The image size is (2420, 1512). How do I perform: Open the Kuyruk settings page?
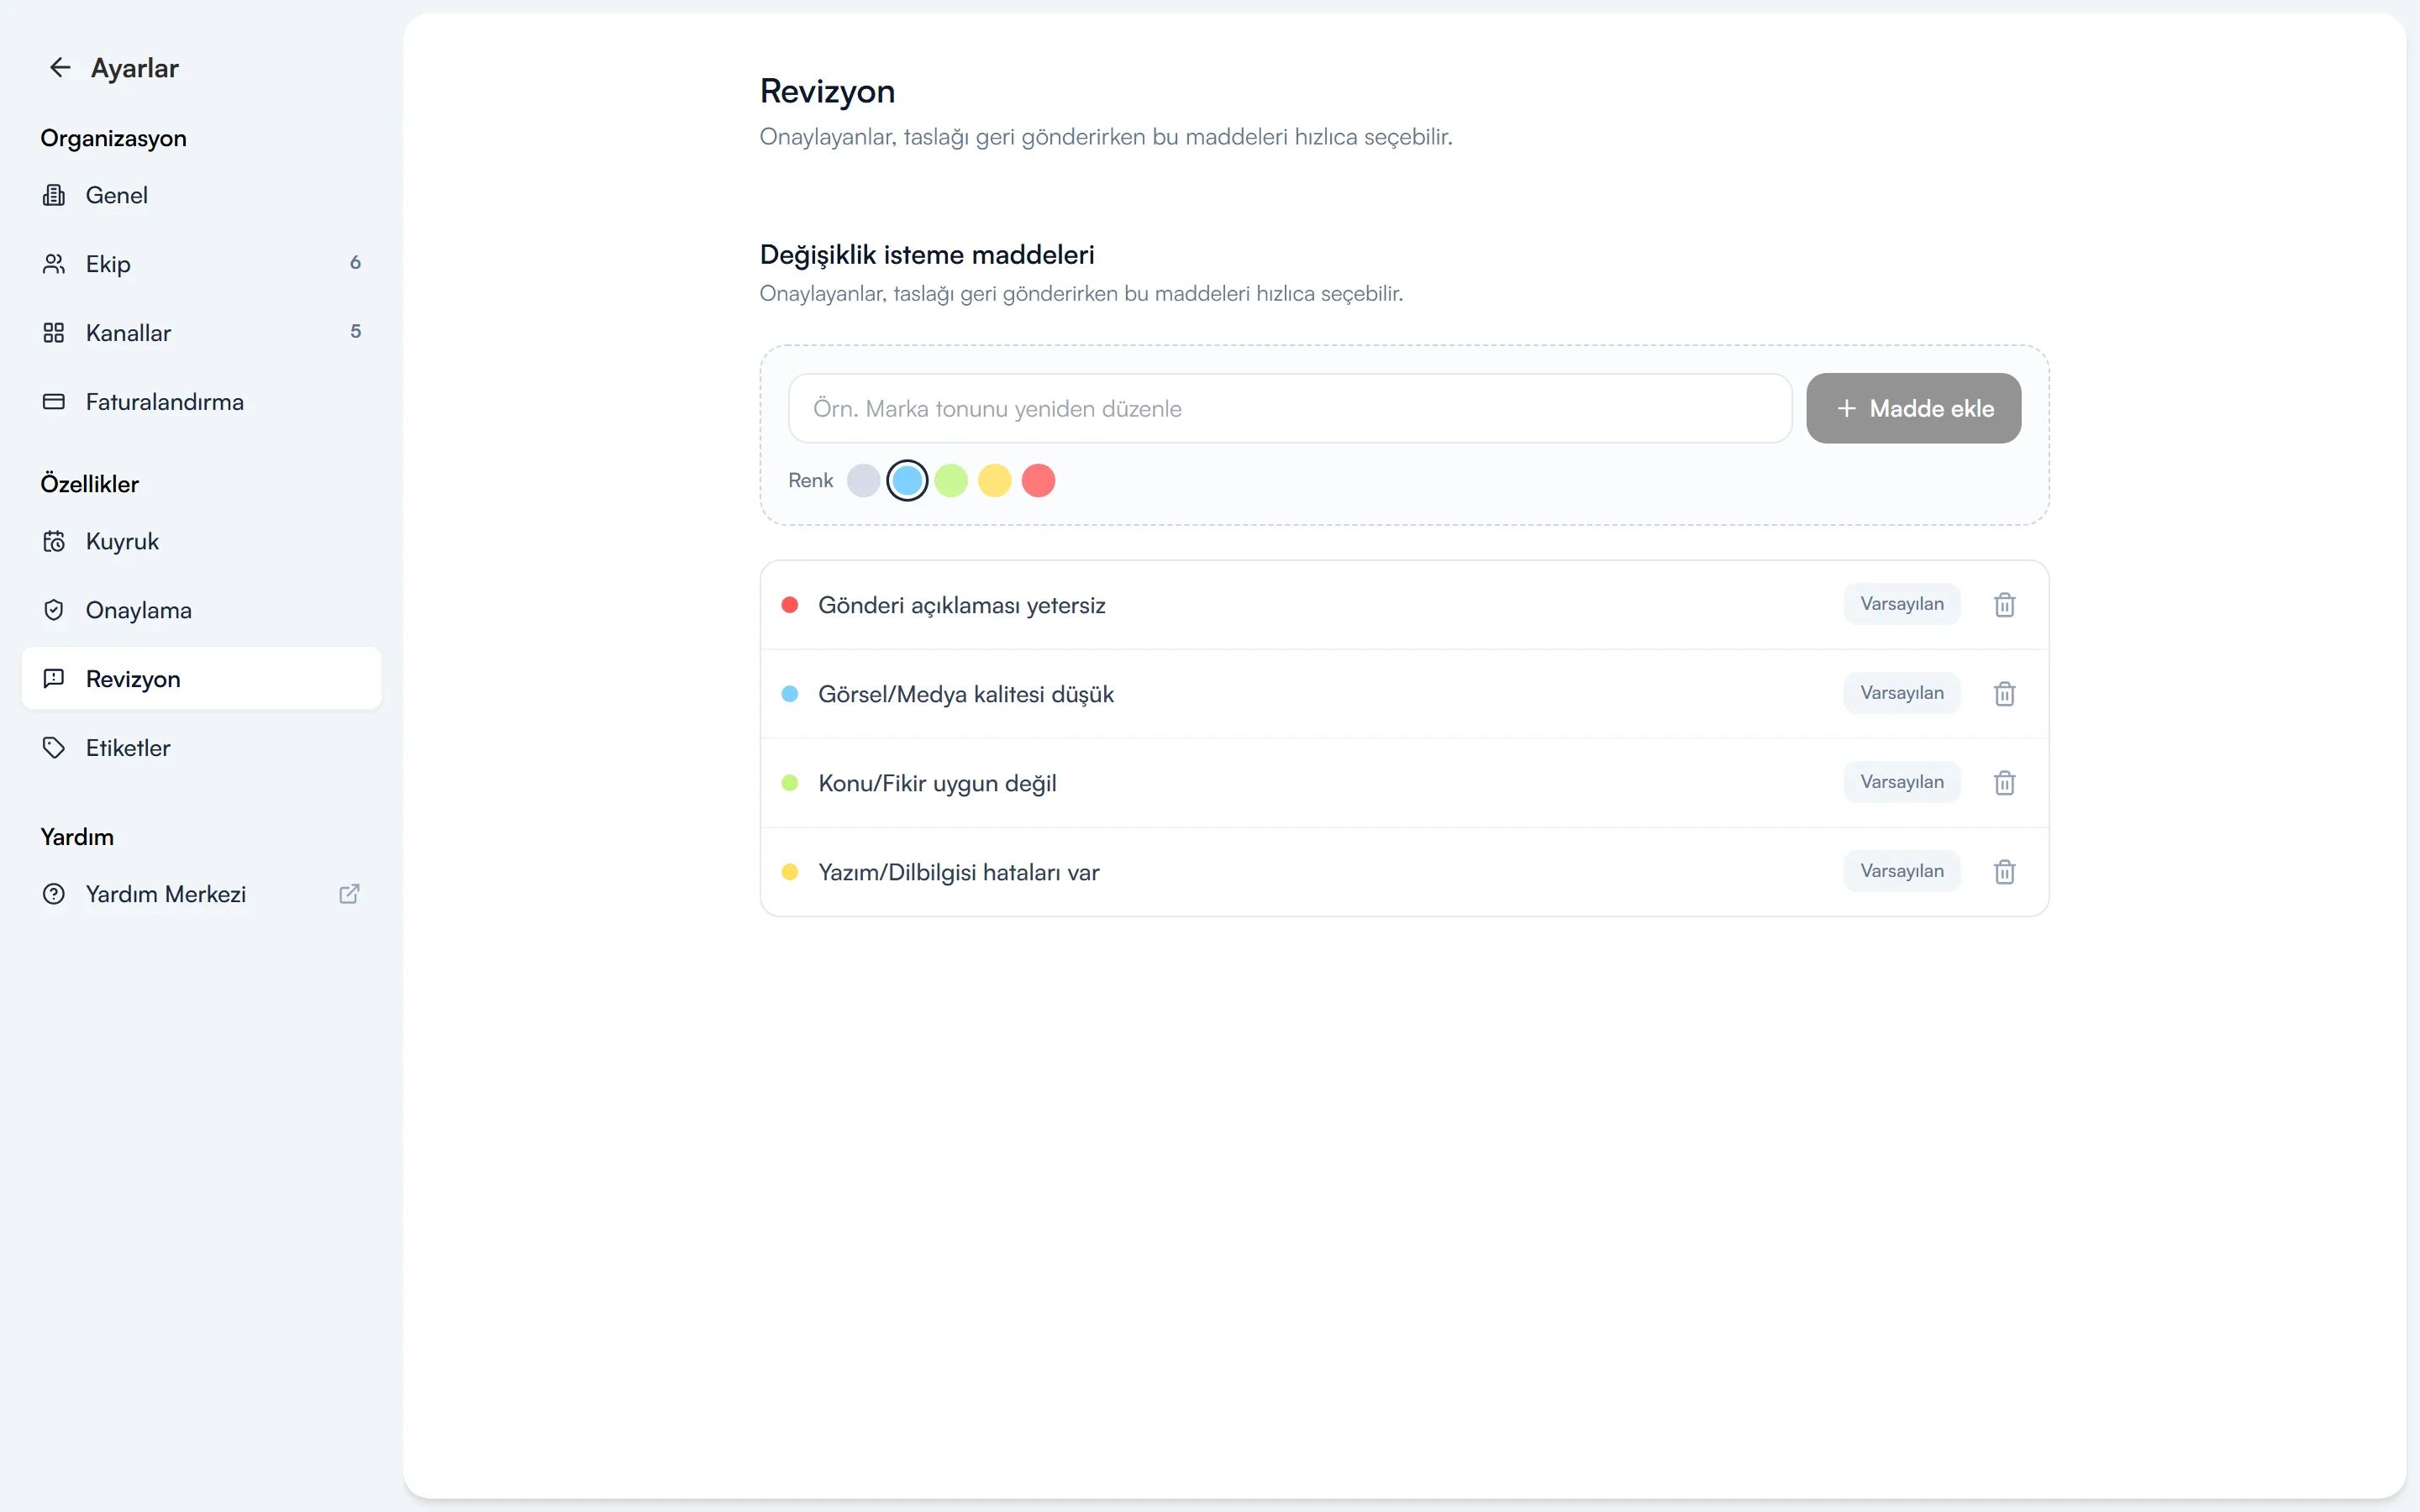pos(201,541)
